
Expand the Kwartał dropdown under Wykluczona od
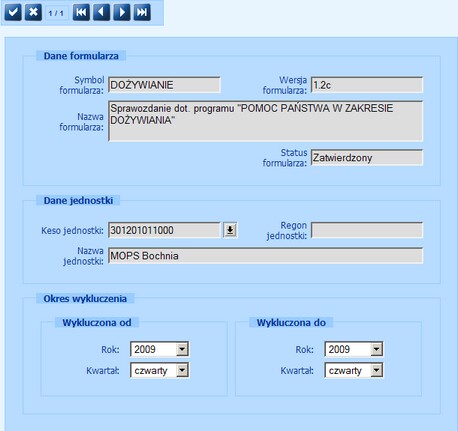182,370
